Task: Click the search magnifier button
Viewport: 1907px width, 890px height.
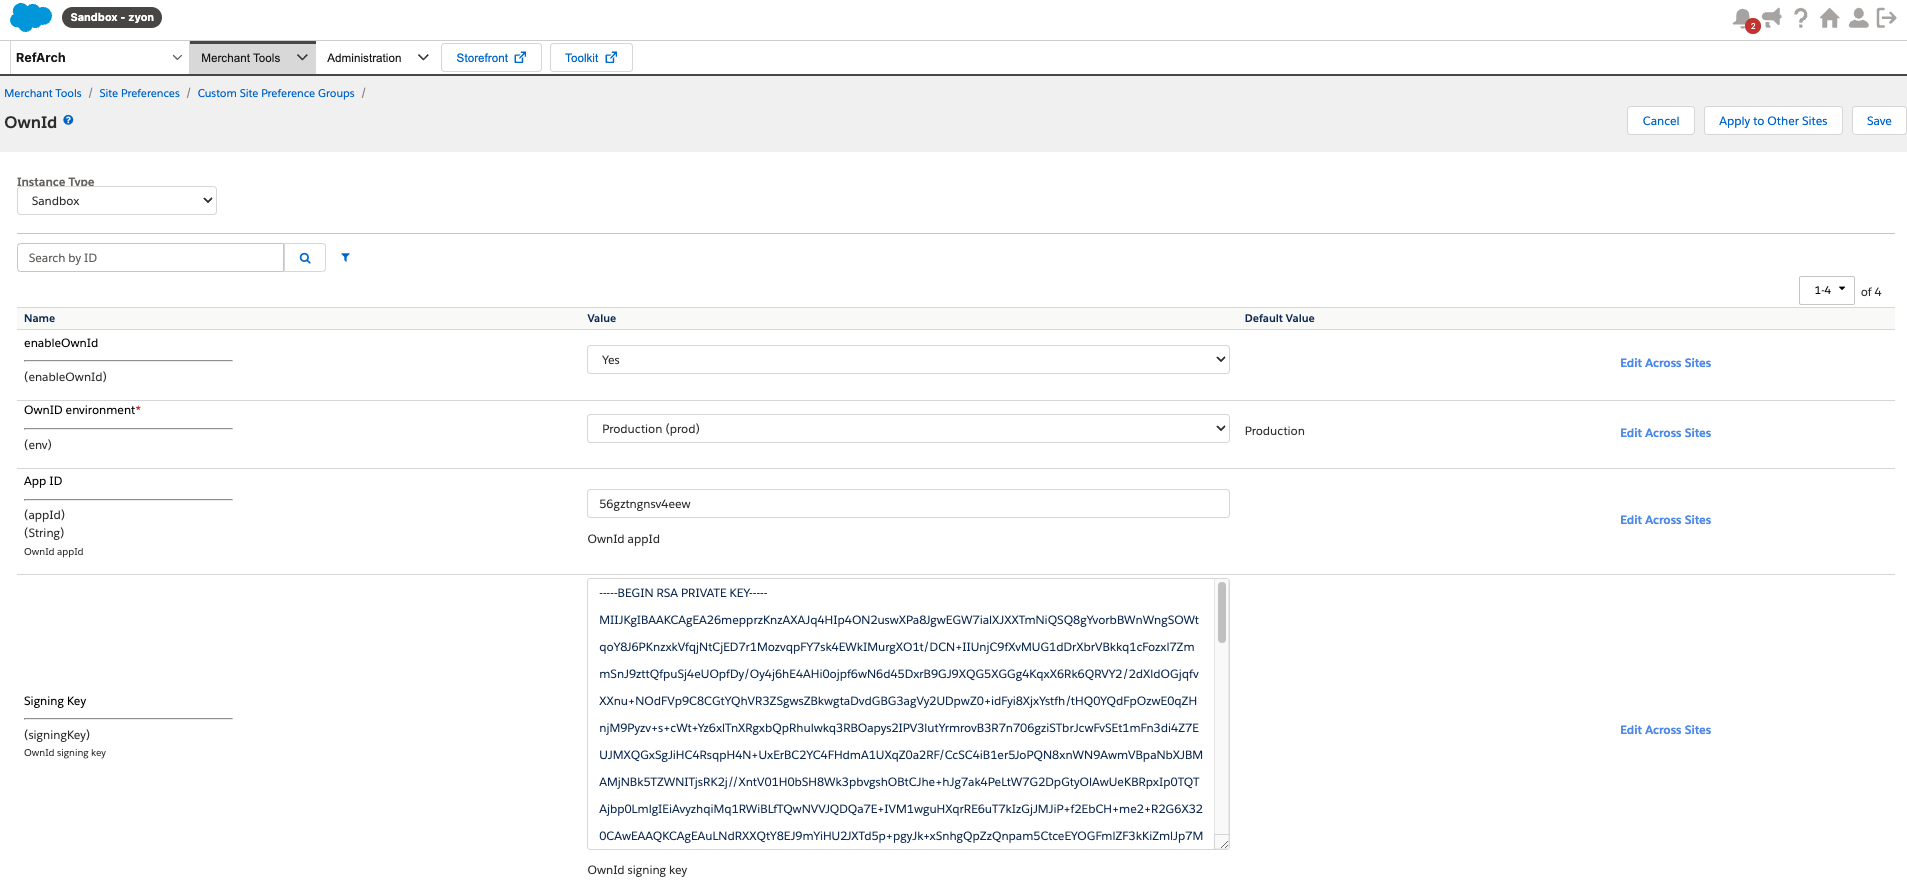Action: 305,258
